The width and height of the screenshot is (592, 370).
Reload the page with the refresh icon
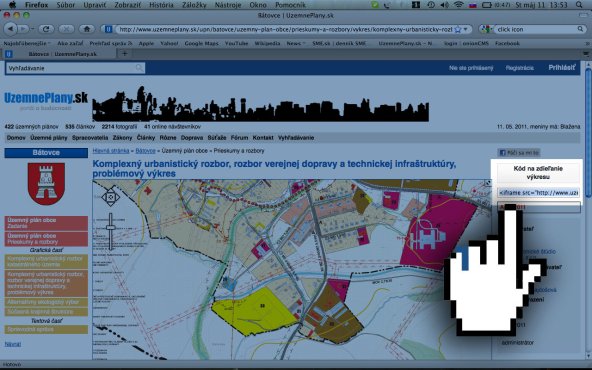click(x=46, y=29)
